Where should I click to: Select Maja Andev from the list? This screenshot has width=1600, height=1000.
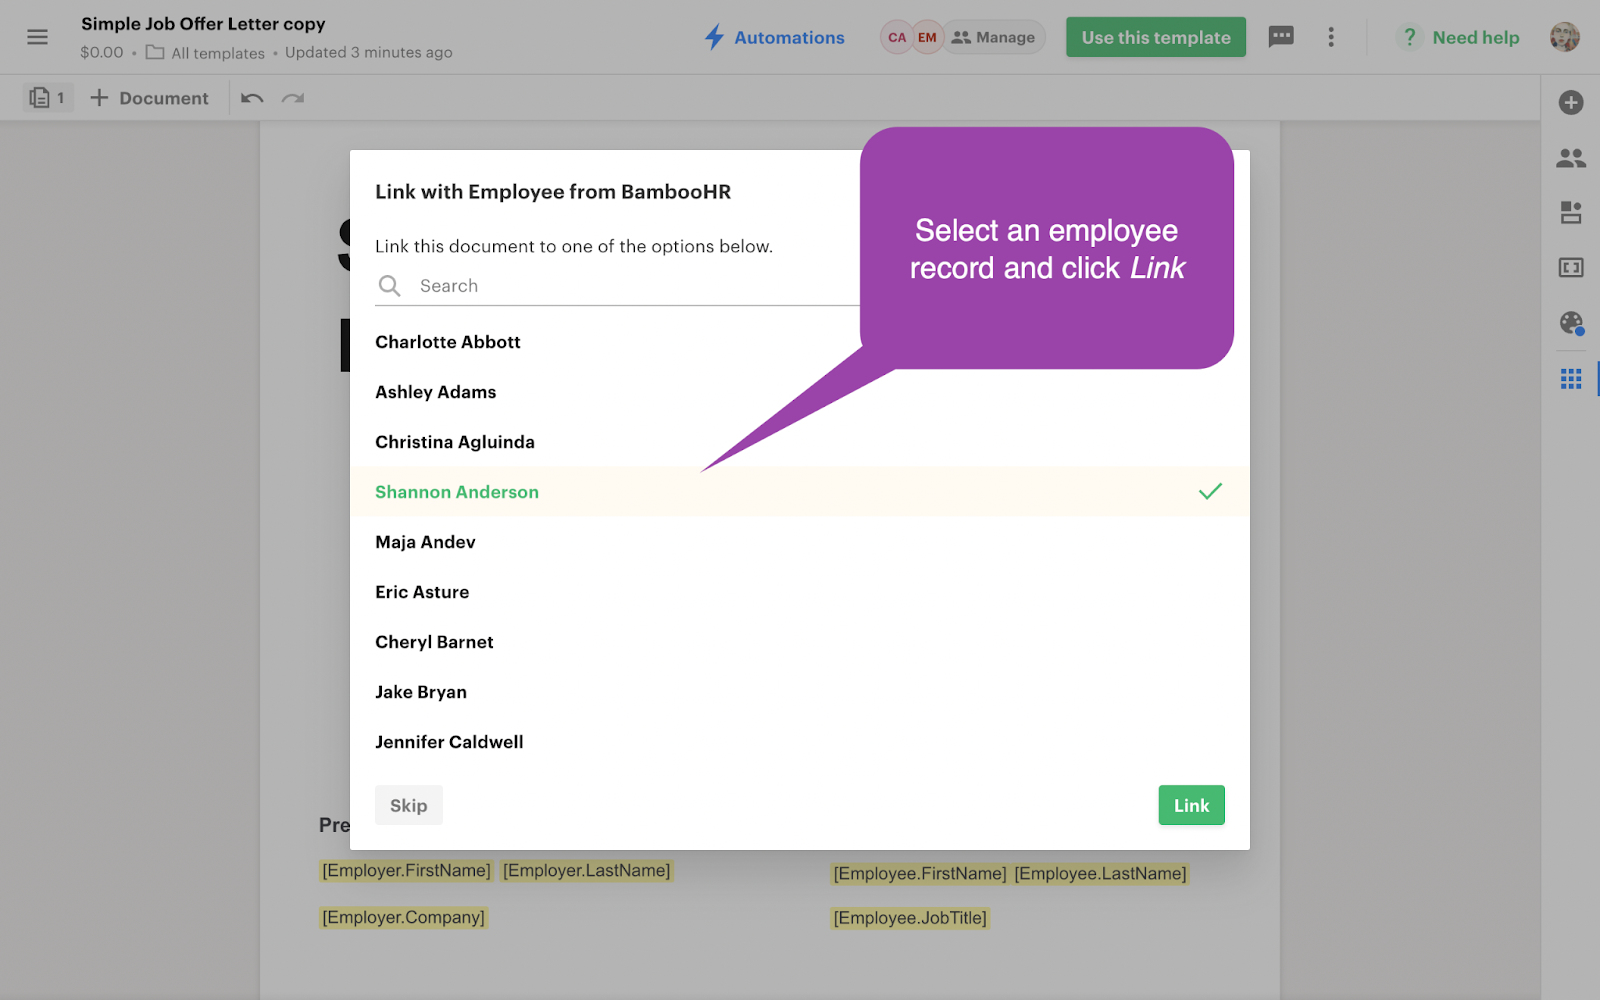pyautogui.click(x=800, y=542)
